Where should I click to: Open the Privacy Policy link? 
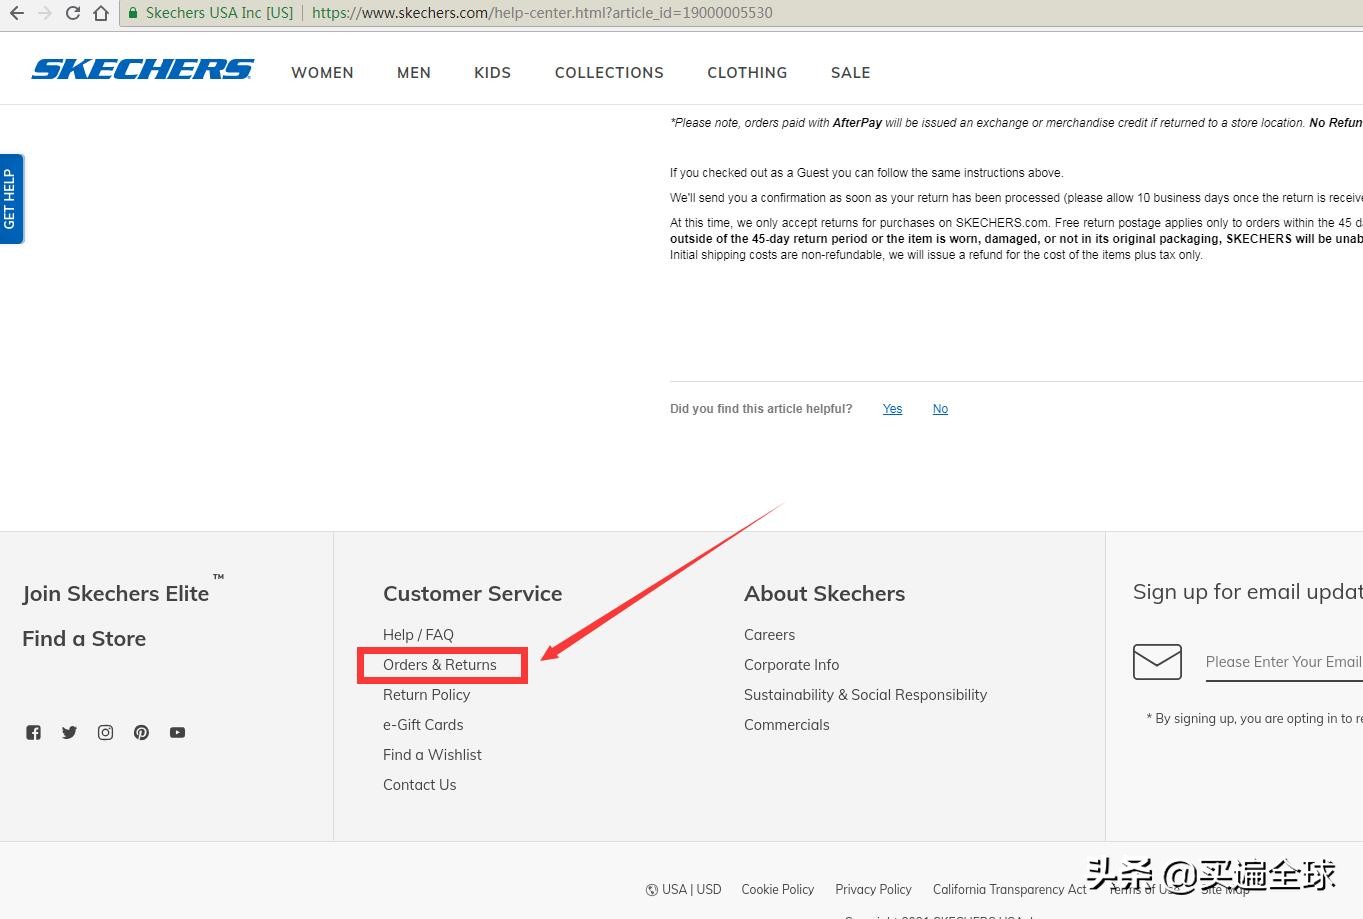pyautogui.click(x=873, y=889)
